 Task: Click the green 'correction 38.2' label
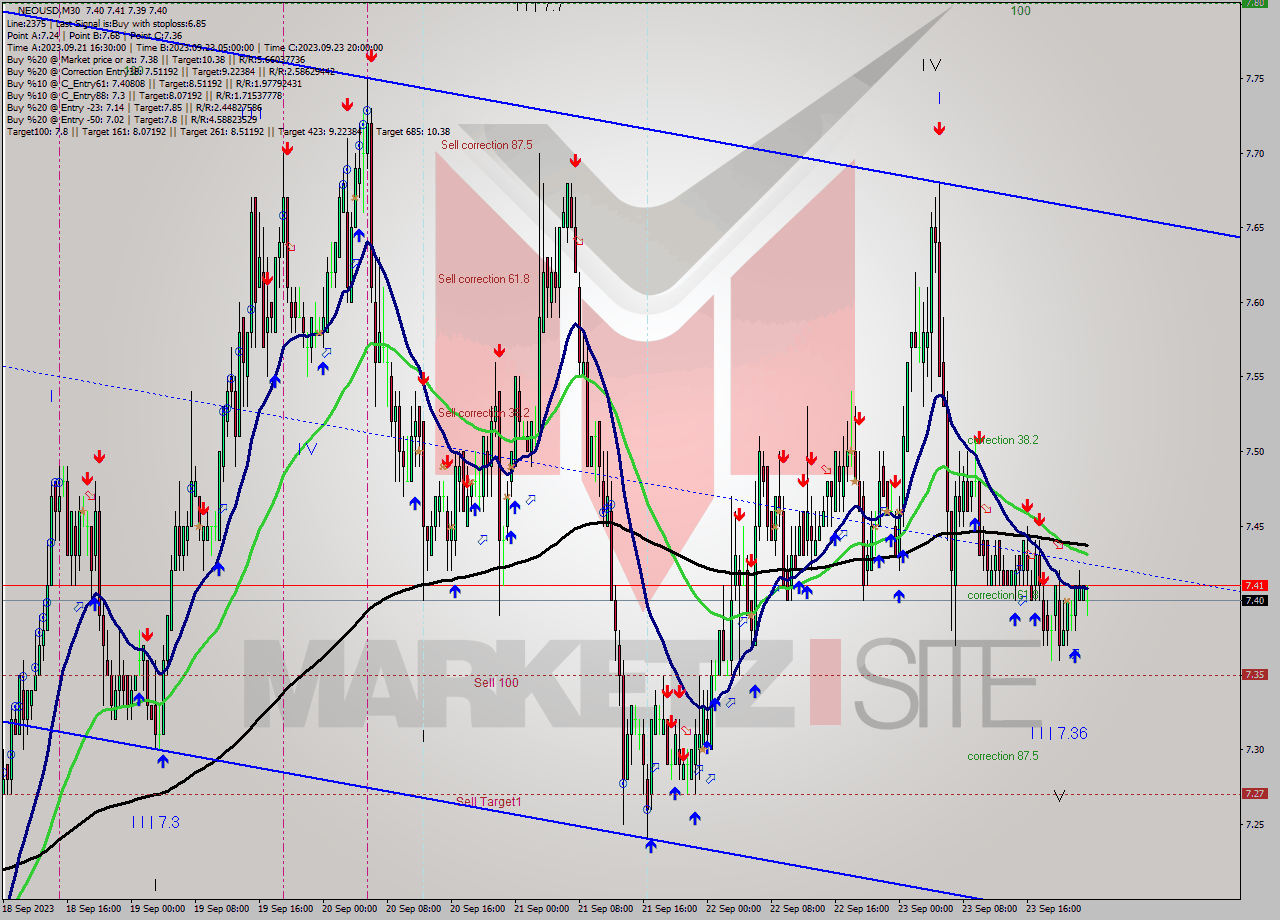coord(1003,440)
